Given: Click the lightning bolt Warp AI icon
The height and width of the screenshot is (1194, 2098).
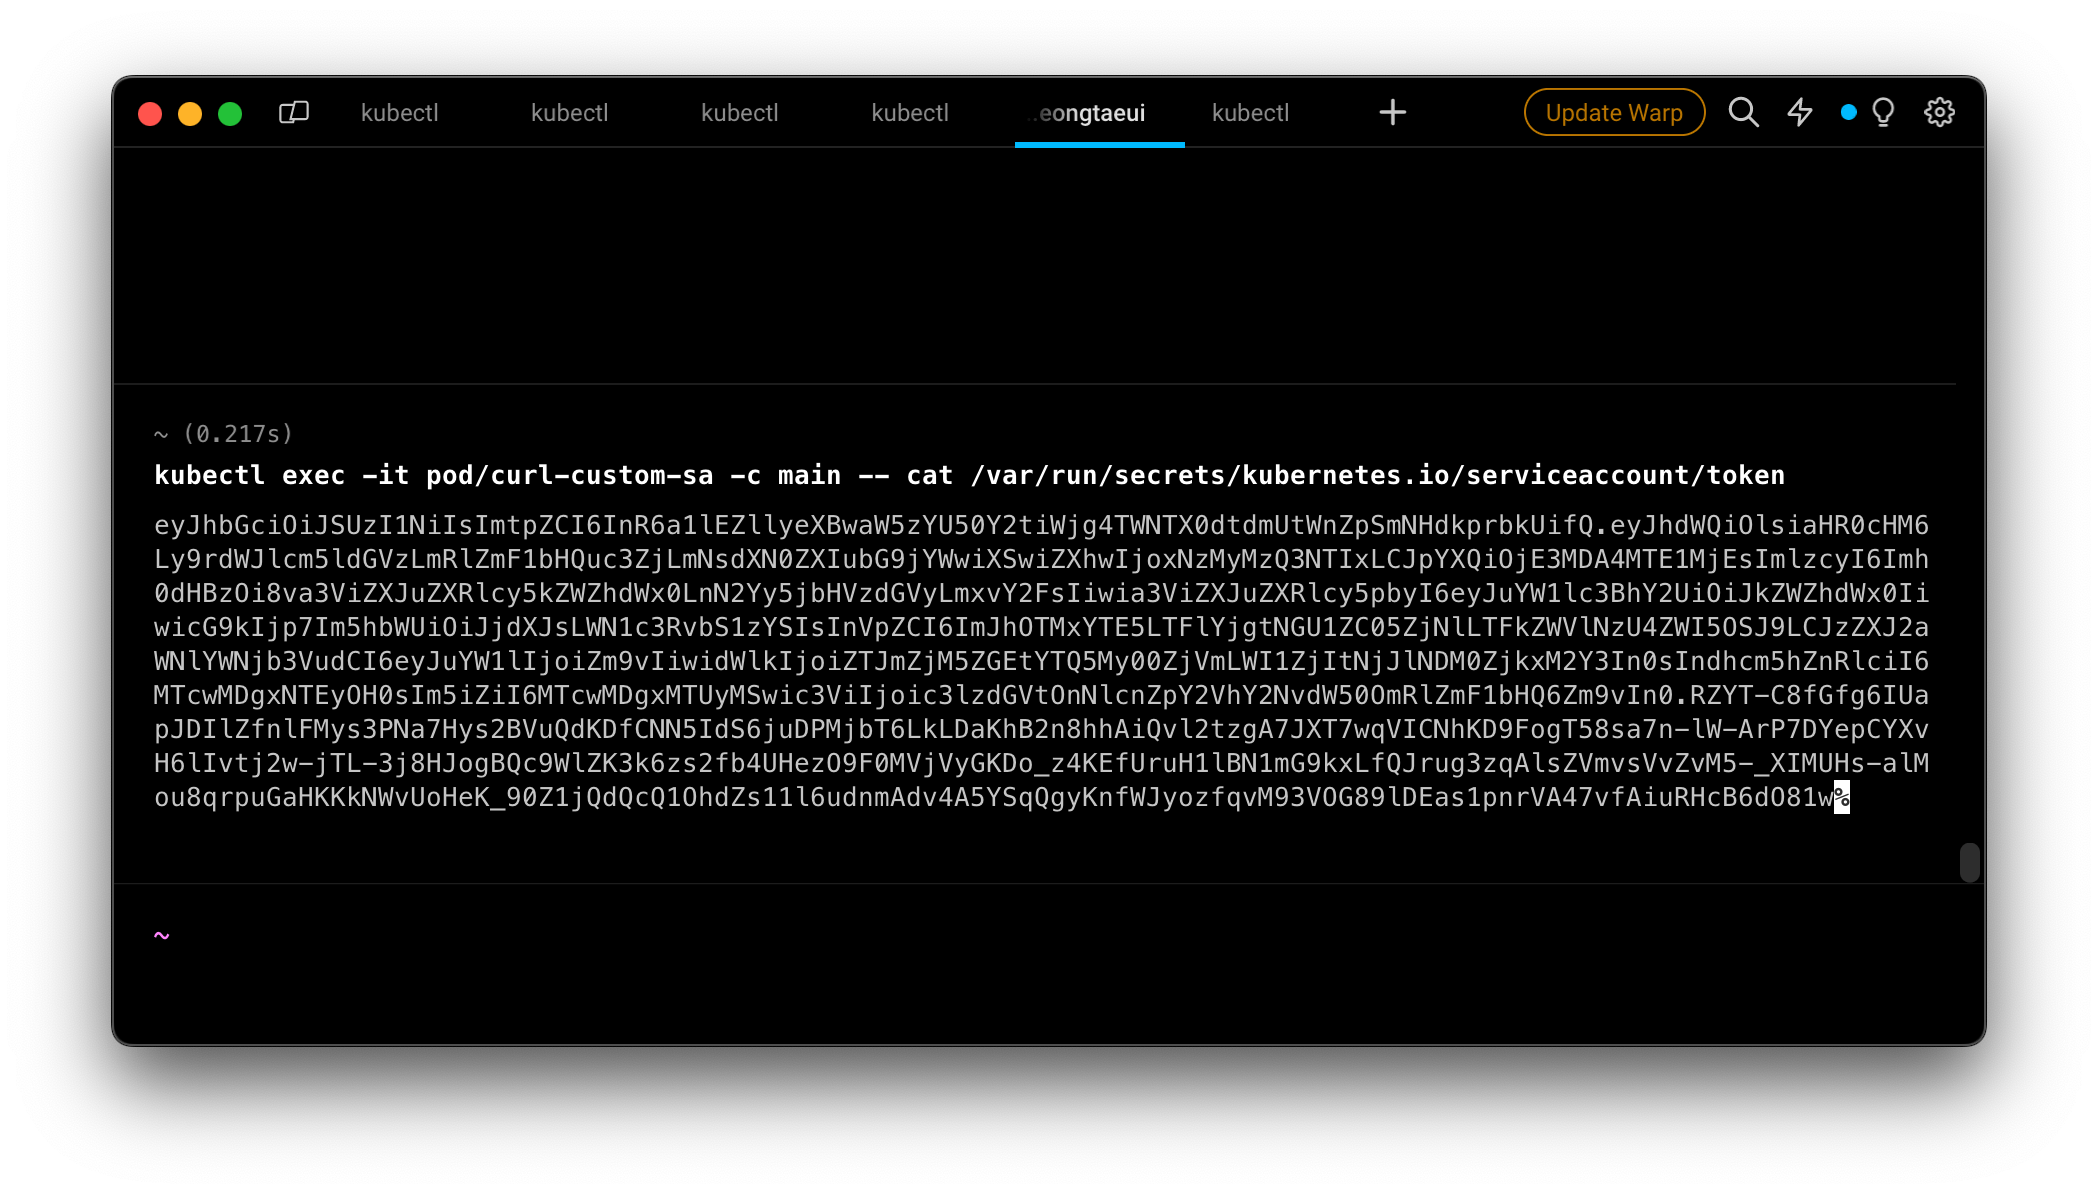Looking at the screenshot, I should pyautogui.click(x=1800, y=112).
